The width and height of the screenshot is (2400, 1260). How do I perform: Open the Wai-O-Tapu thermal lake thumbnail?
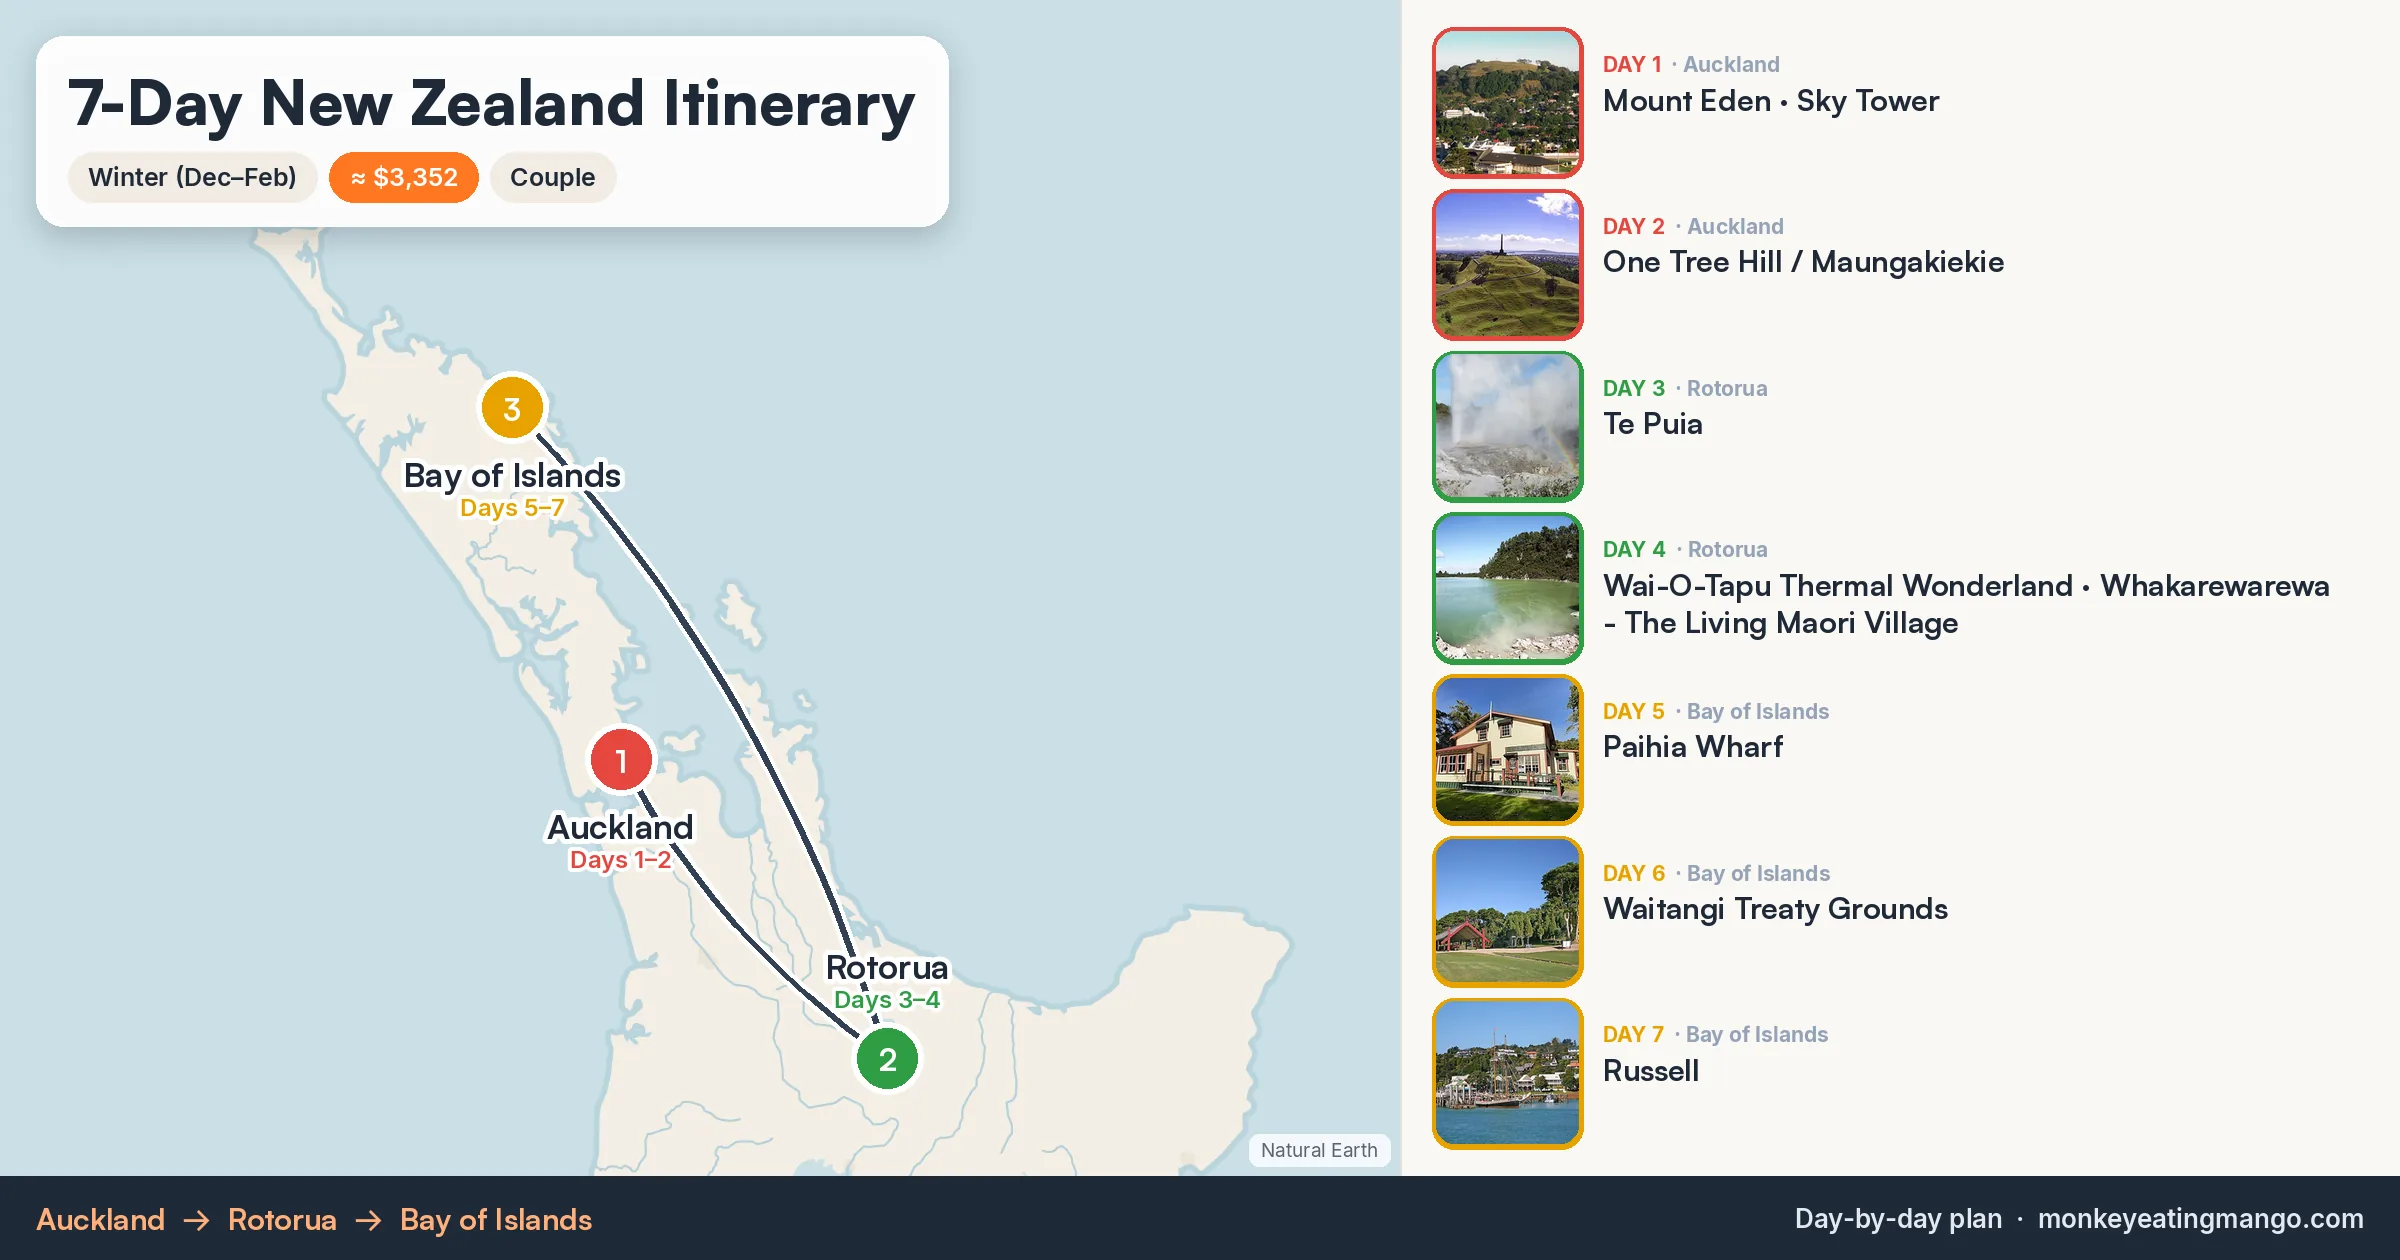coord(1508,588)
